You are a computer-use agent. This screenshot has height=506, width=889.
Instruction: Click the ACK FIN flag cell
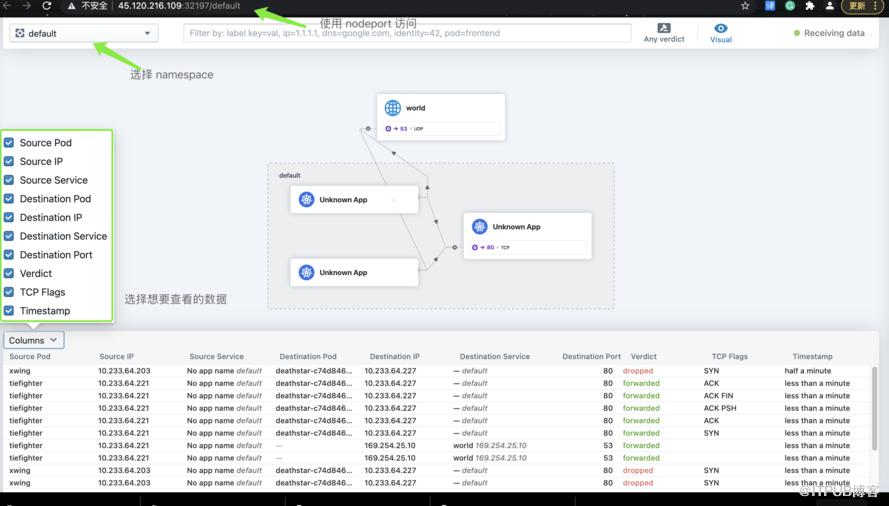pos(718,395)
